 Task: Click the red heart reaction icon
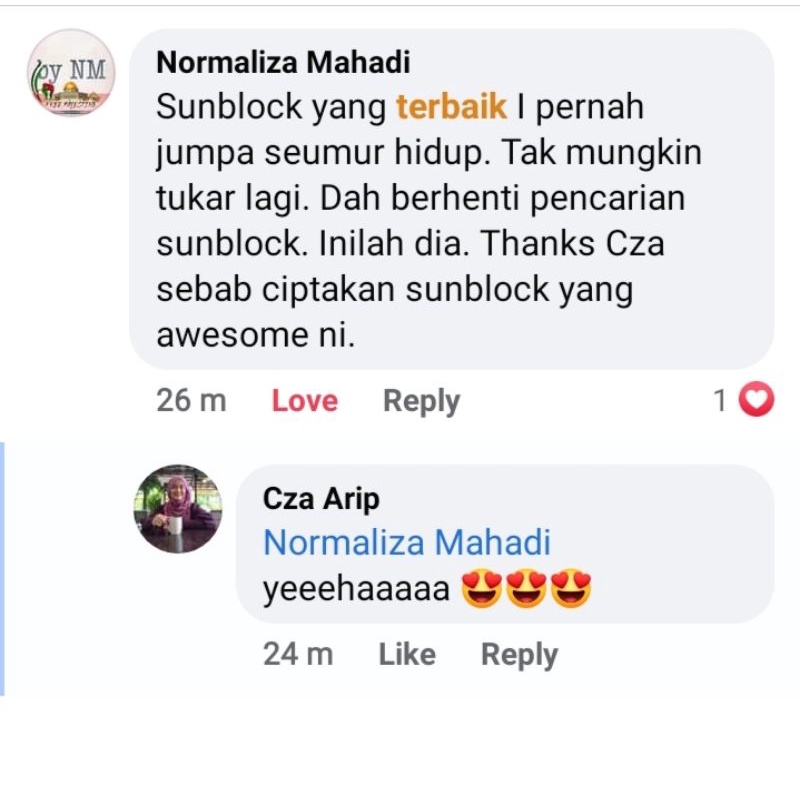757,401
